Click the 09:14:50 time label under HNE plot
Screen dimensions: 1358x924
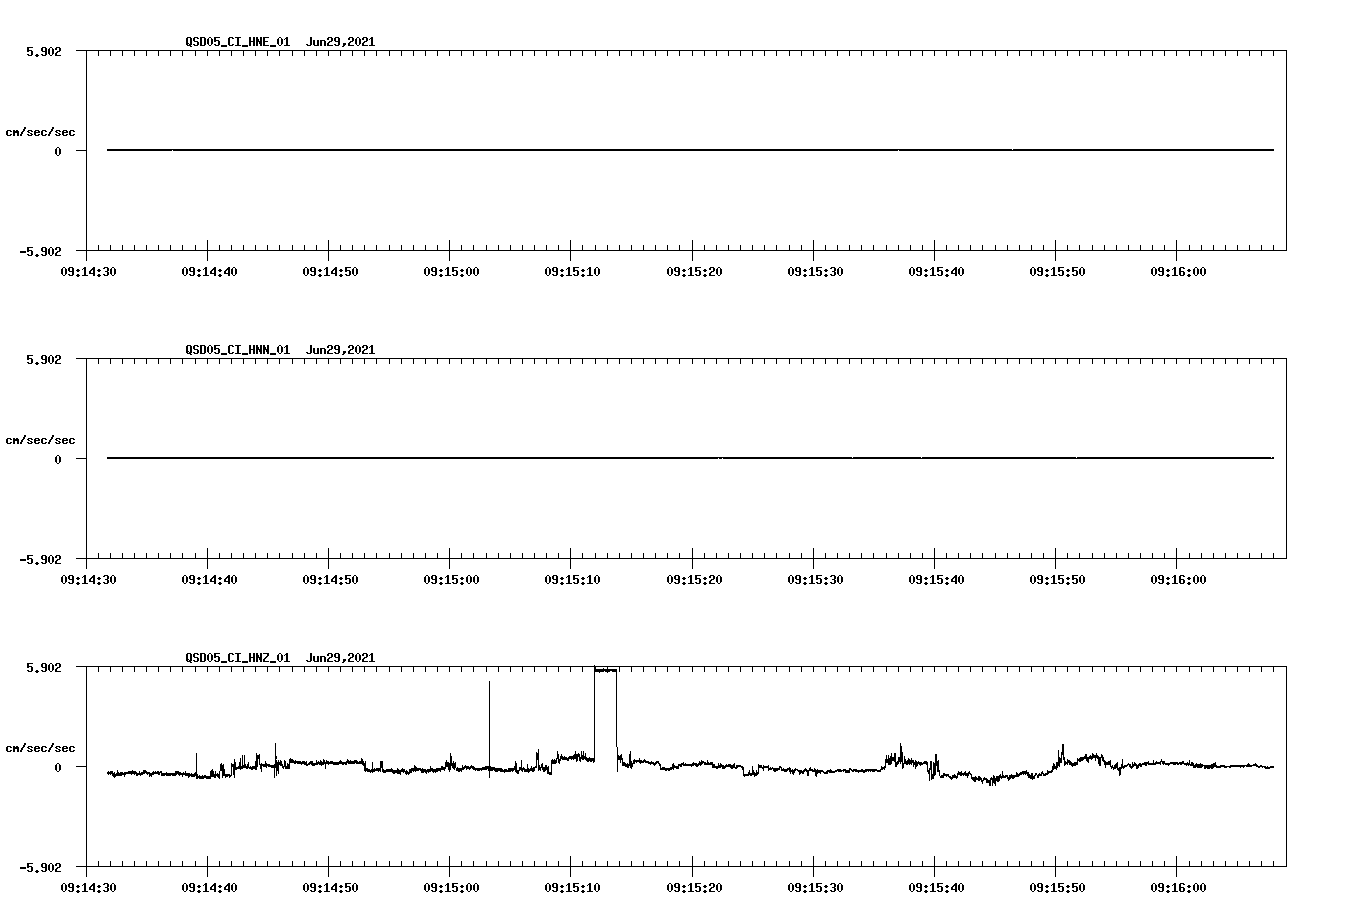click(329, 272)
